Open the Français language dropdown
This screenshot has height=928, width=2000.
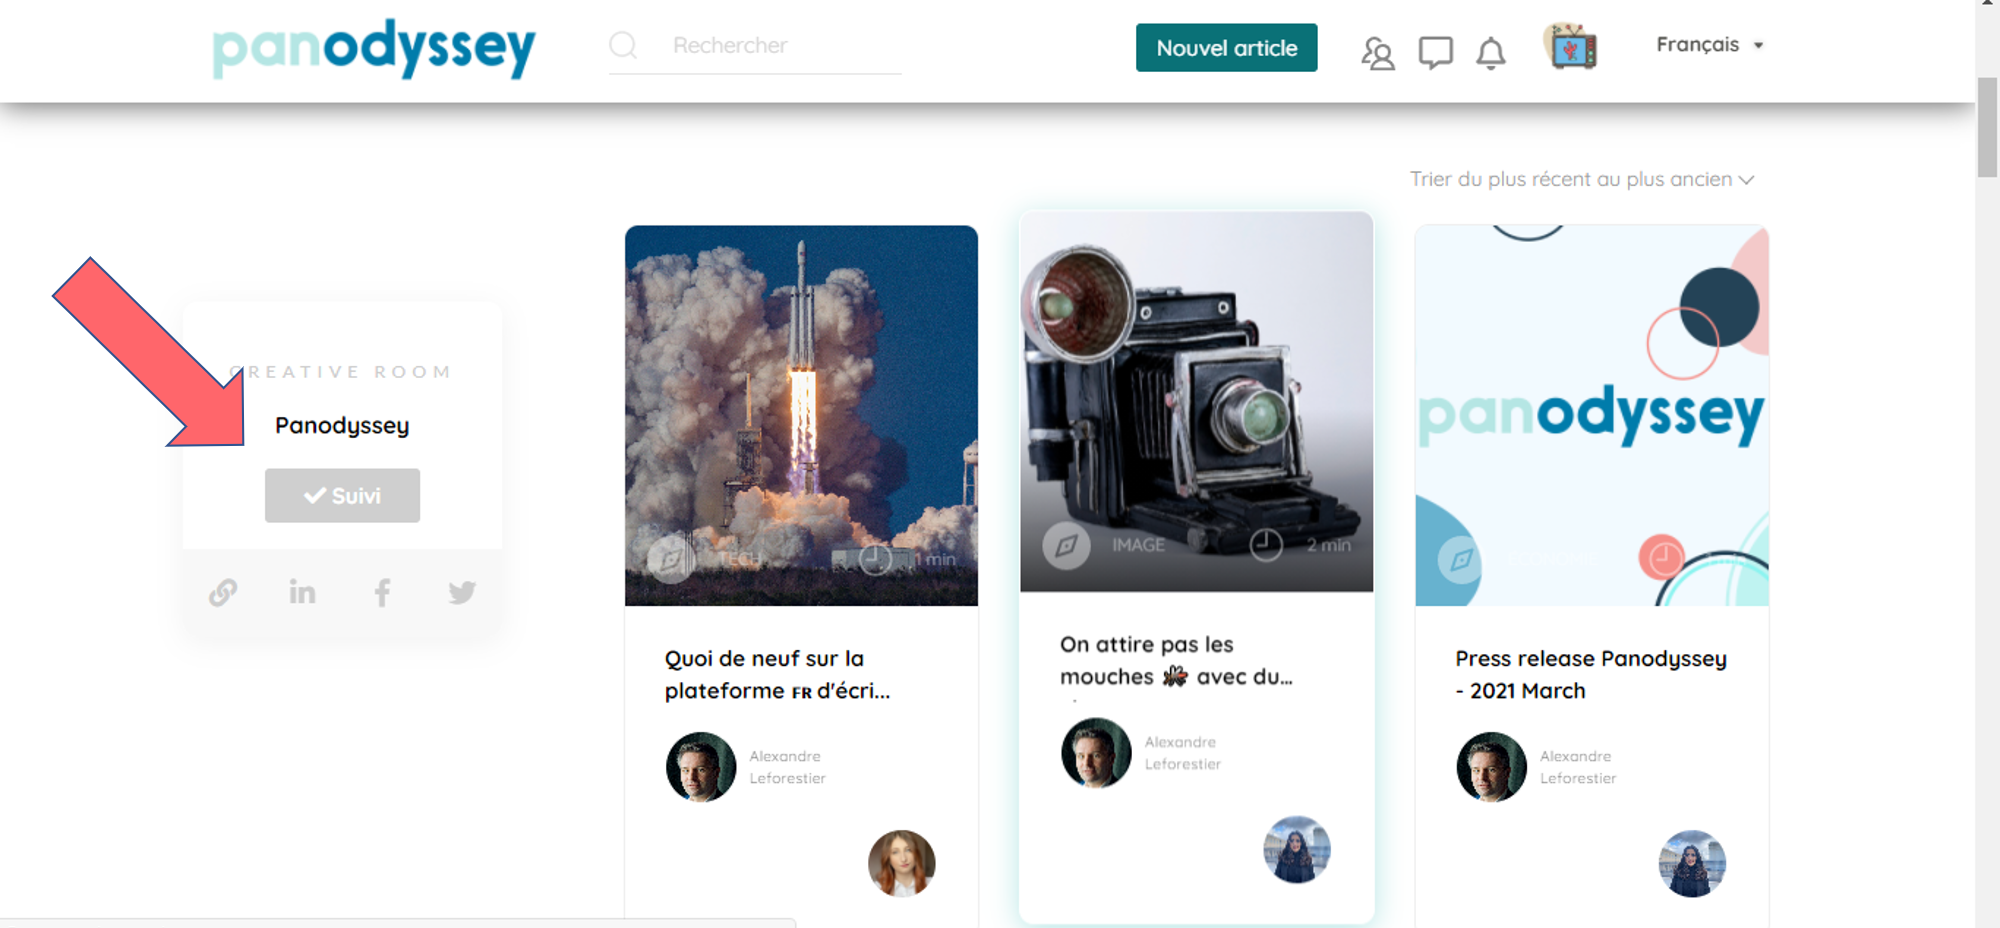click(x=1709, y=45)
